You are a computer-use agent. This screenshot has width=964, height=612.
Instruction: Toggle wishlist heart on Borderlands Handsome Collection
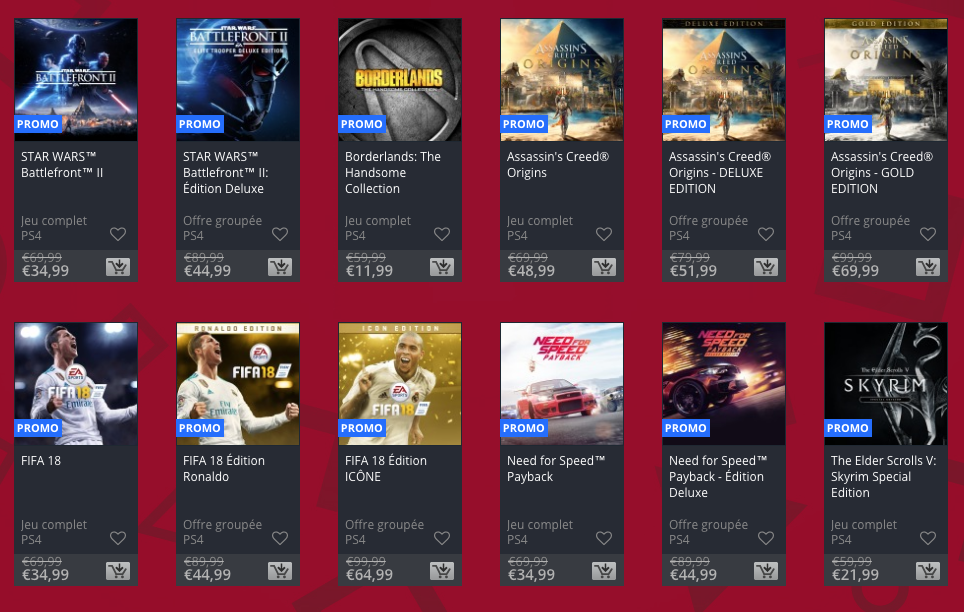[441, 234]
